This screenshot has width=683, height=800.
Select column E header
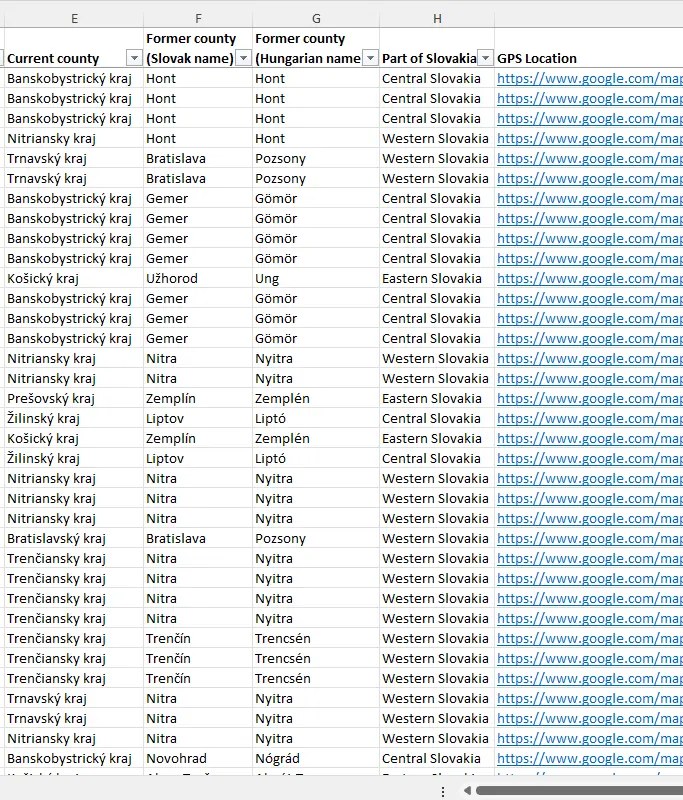[x=75, y=18]
